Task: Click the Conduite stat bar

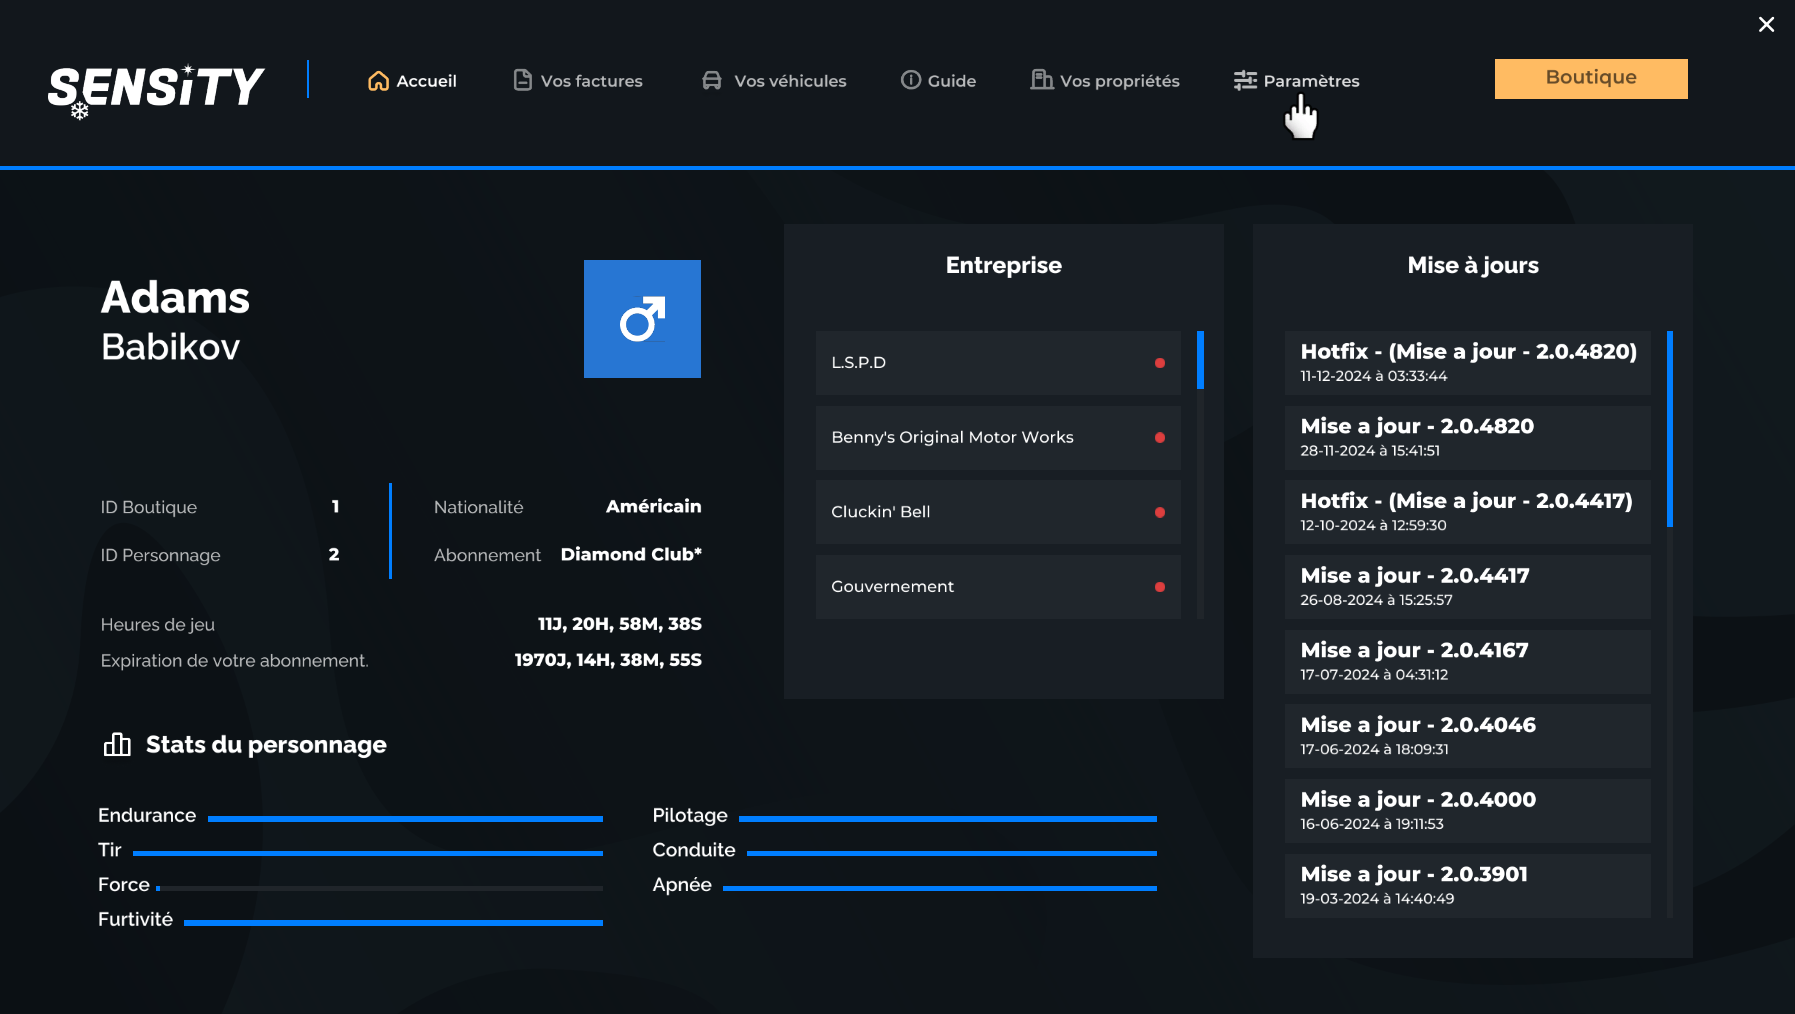Action: (952, 854)
